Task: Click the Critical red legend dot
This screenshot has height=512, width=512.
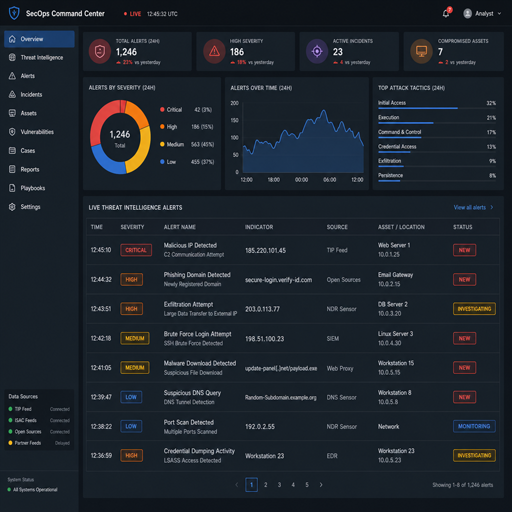Action: tap(162, 109)
